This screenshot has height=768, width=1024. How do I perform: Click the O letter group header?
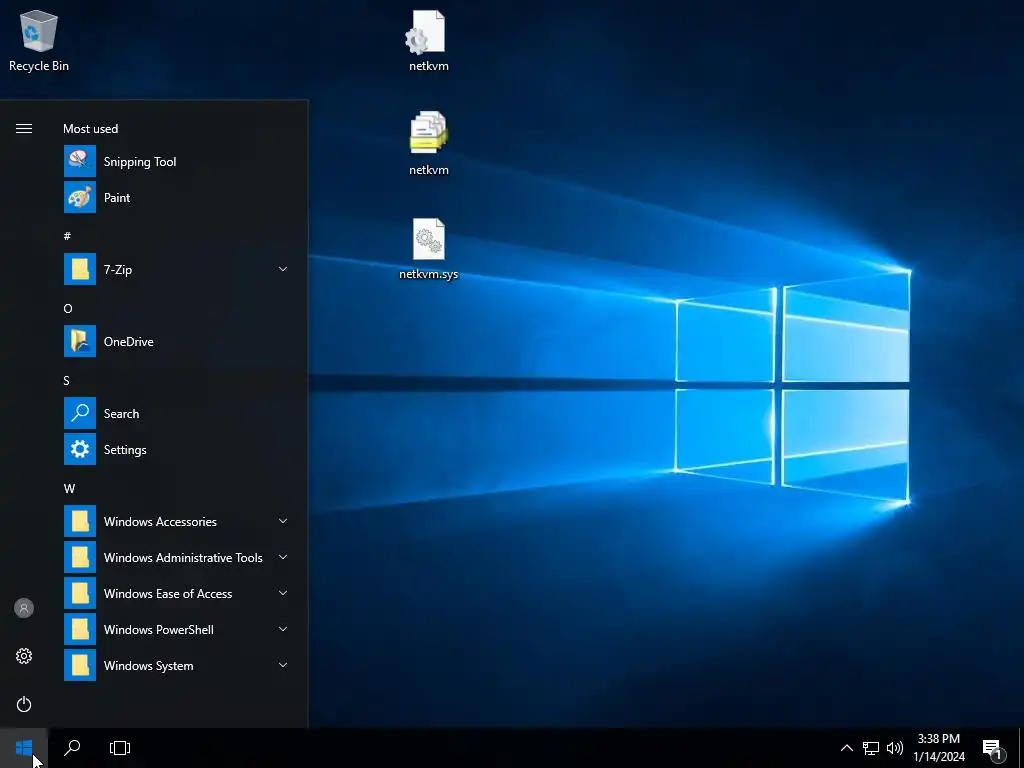click(x=68, y=308)
